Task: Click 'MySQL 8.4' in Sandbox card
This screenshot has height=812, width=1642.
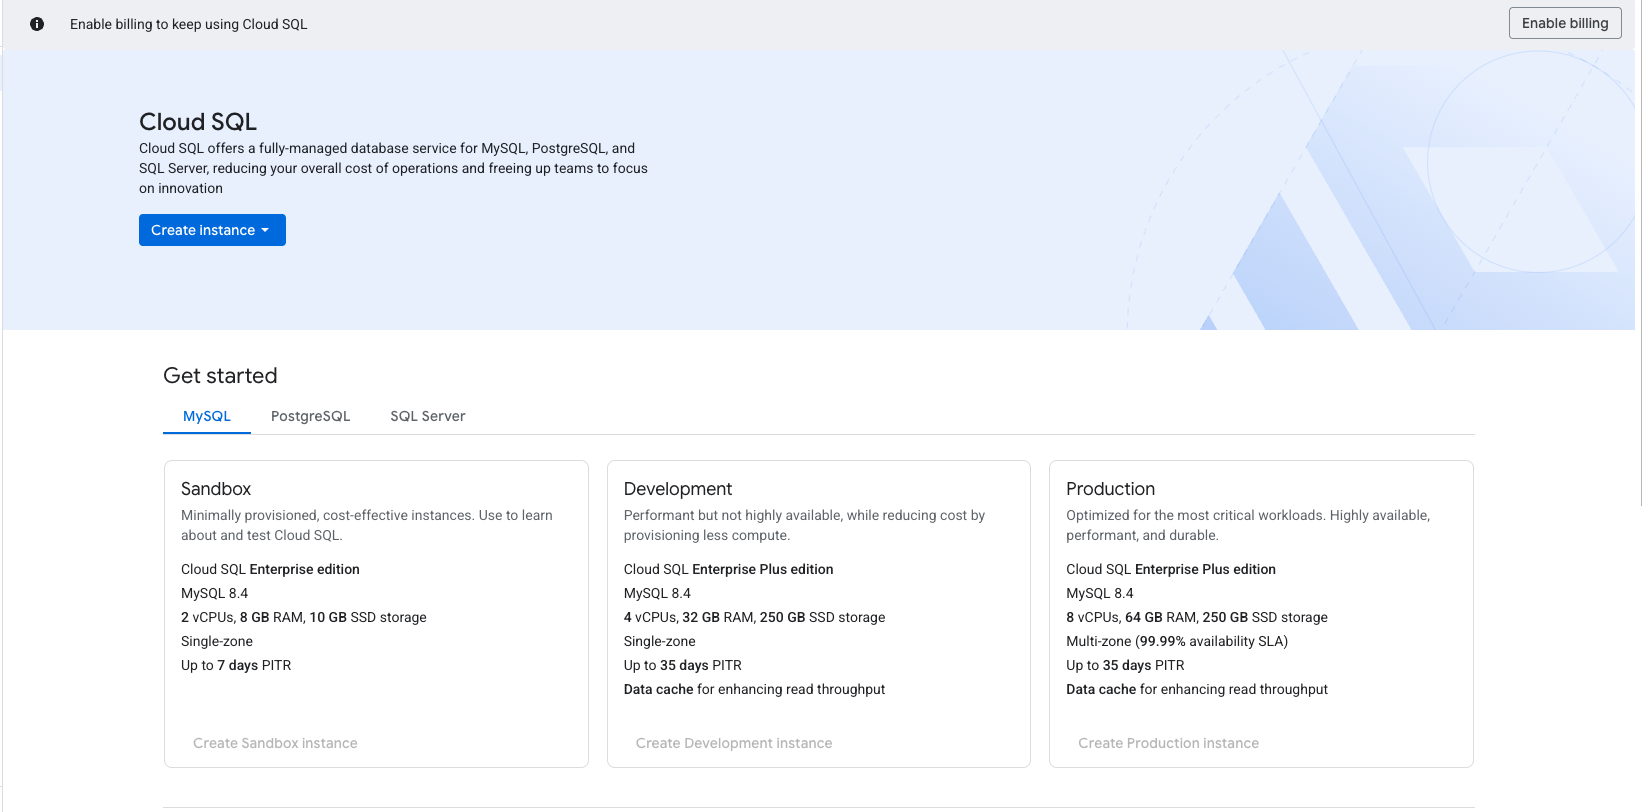Action: [x=215, y=593]
